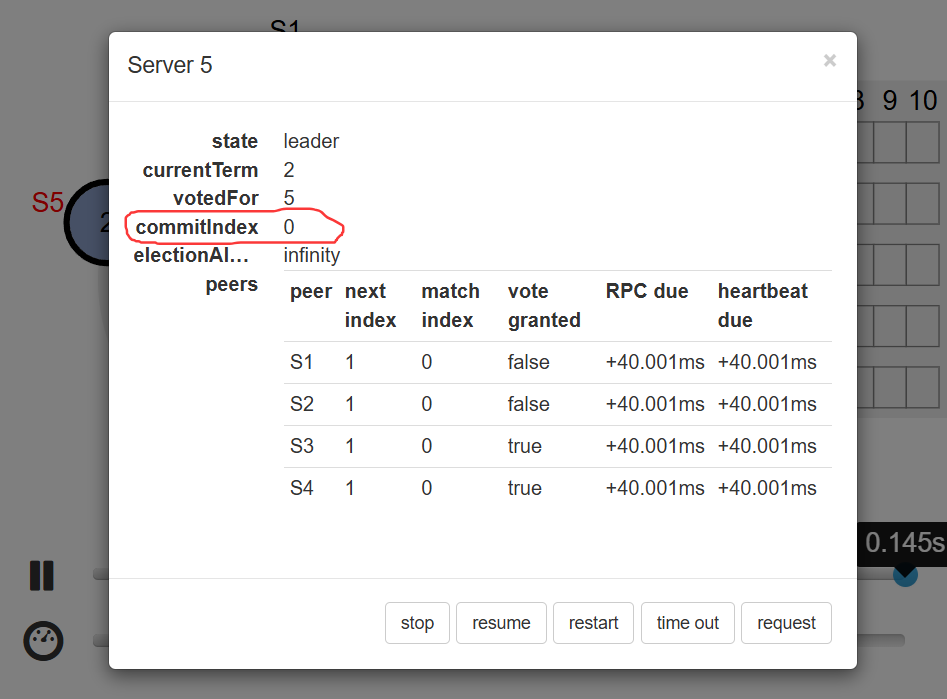Click the resume button
947x699 pixels.
click(501, 623)
